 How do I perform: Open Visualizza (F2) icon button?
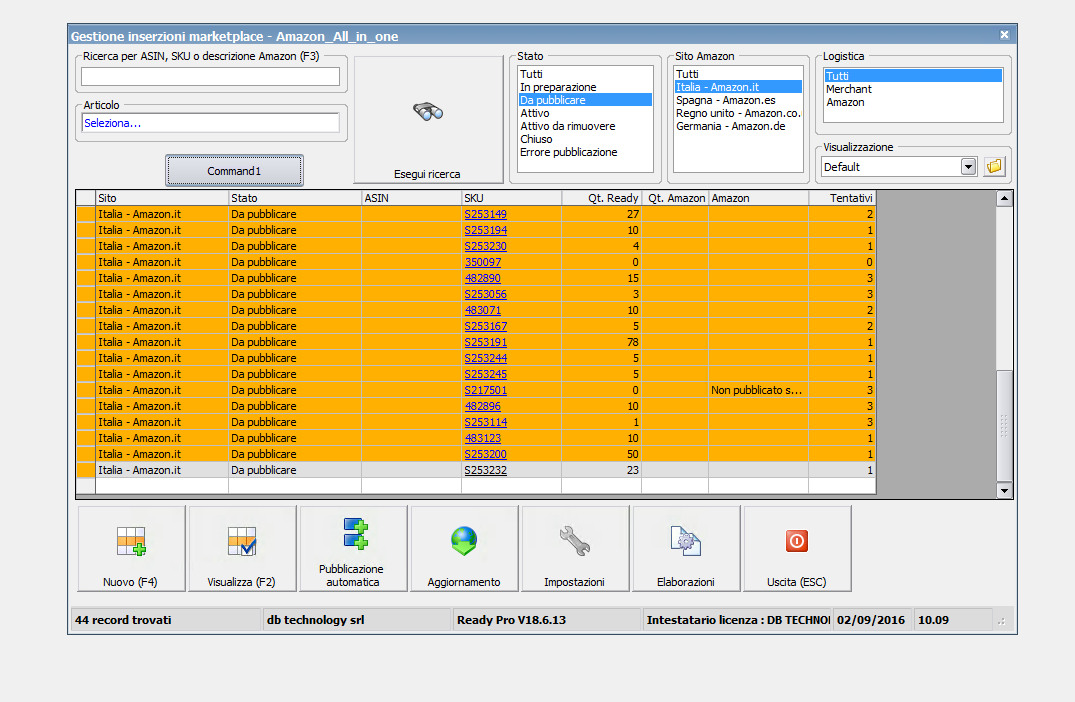[242, 547]
